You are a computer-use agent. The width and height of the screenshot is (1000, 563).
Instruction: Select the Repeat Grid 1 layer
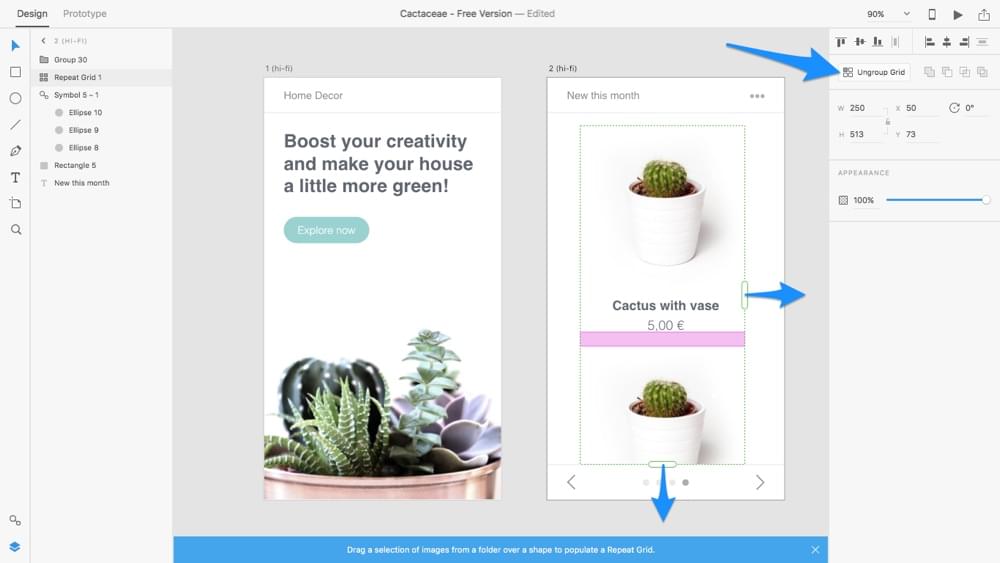coord(78,77)
